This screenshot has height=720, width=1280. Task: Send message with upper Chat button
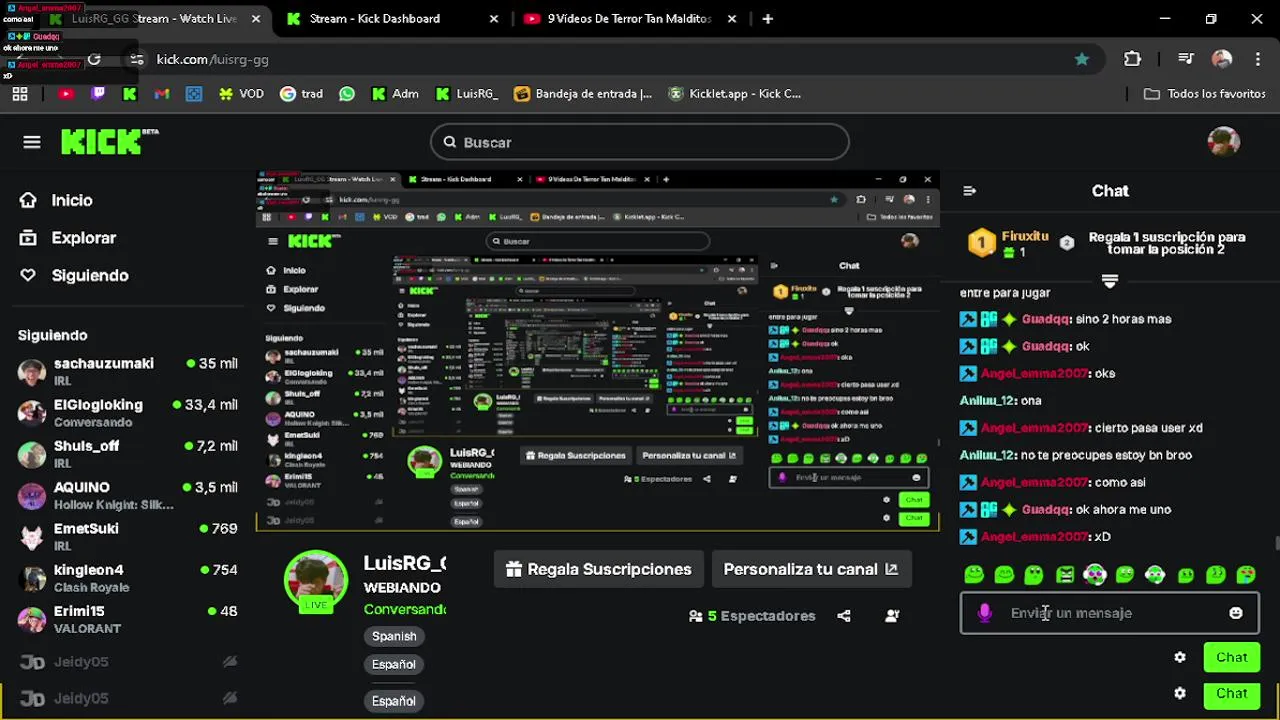1231,657
